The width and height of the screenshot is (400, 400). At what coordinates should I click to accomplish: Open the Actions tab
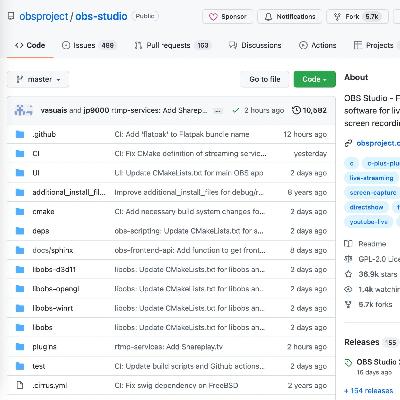point(318,45)
